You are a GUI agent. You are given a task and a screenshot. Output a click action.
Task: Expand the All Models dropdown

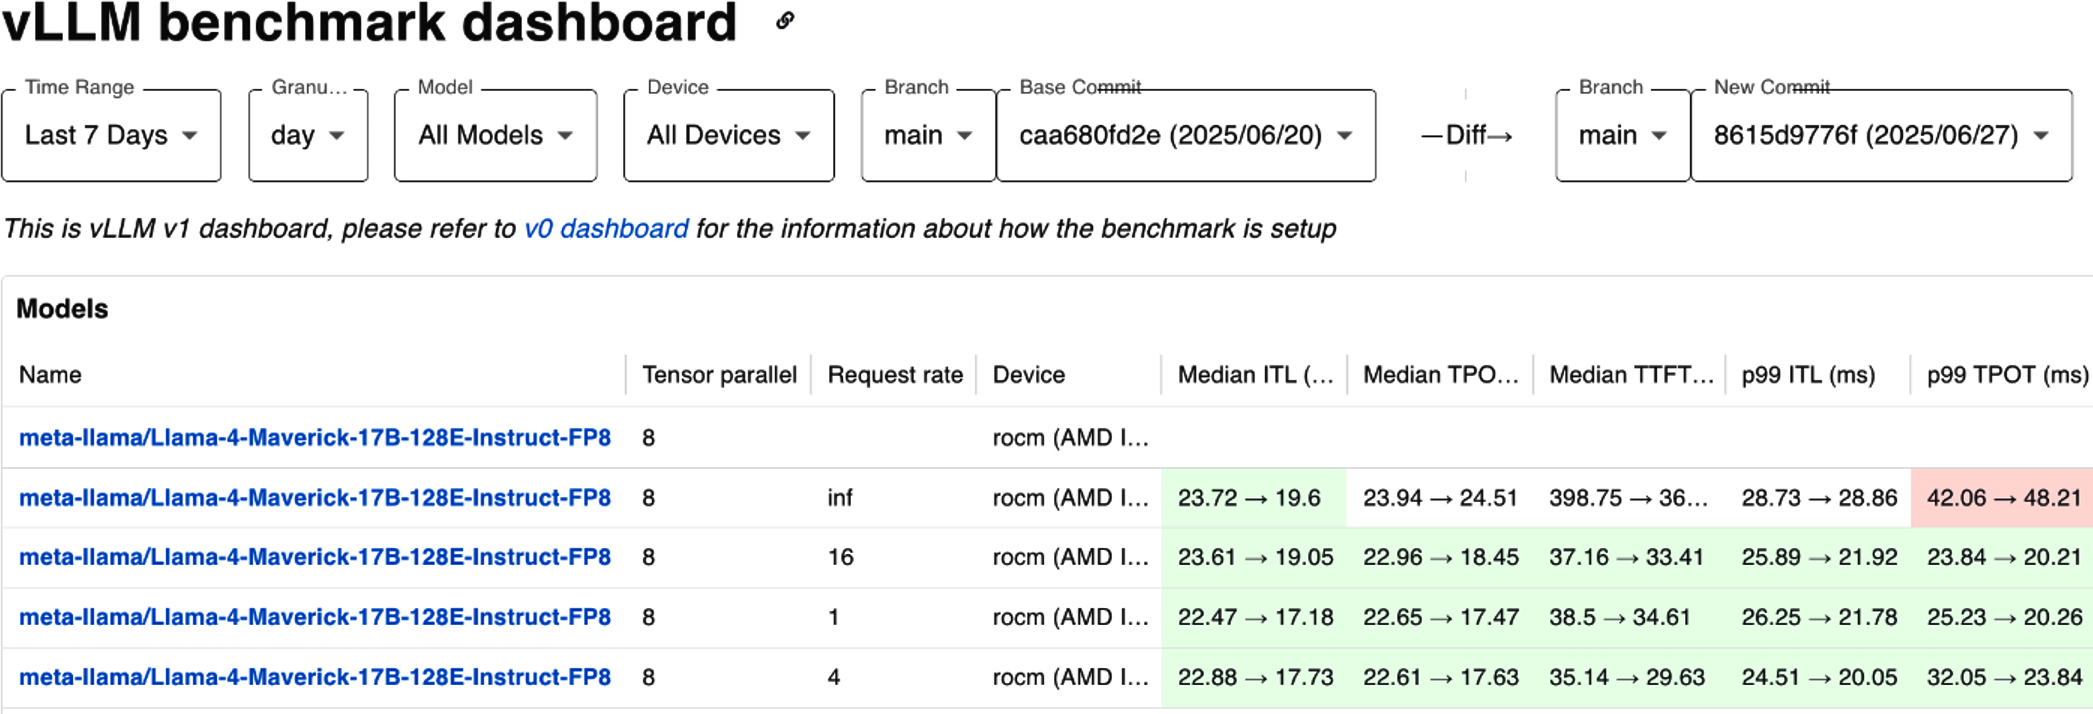pos(496,135)
